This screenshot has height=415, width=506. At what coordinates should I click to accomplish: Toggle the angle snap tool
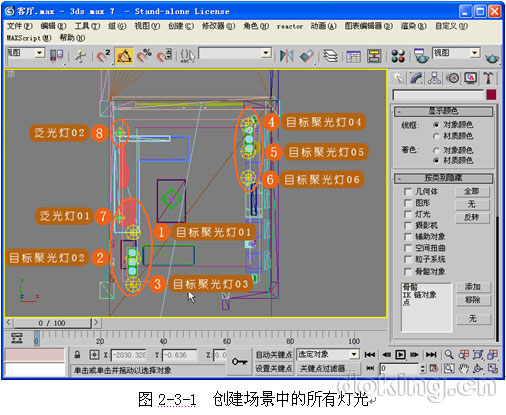[124, 56]
